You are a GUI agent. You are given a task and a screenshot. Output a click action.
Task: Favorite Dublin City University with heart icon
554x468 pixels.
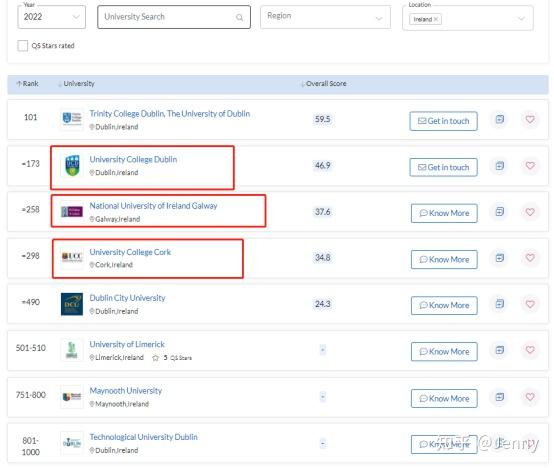[x=530, y=304]
